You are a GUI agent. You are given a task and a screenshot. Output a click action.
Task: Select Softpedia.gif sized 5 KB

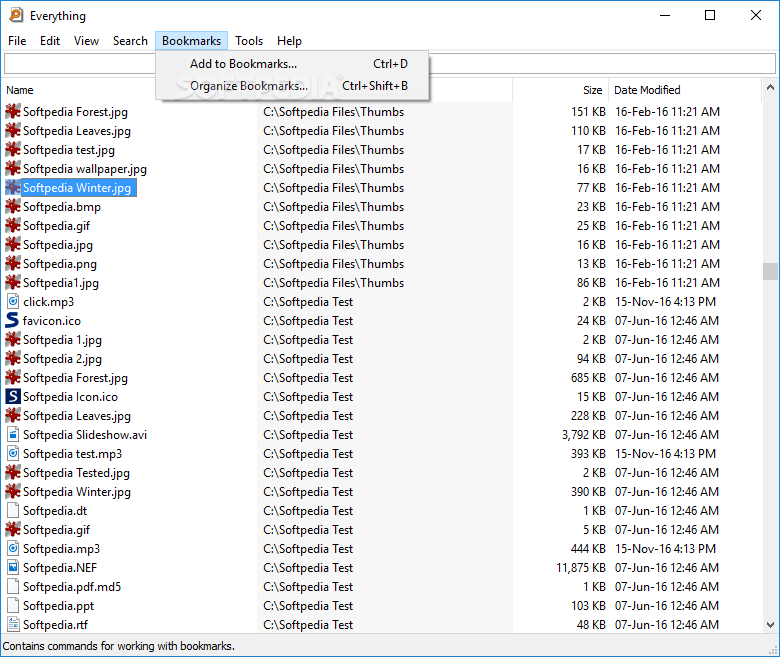click(56, 530)
